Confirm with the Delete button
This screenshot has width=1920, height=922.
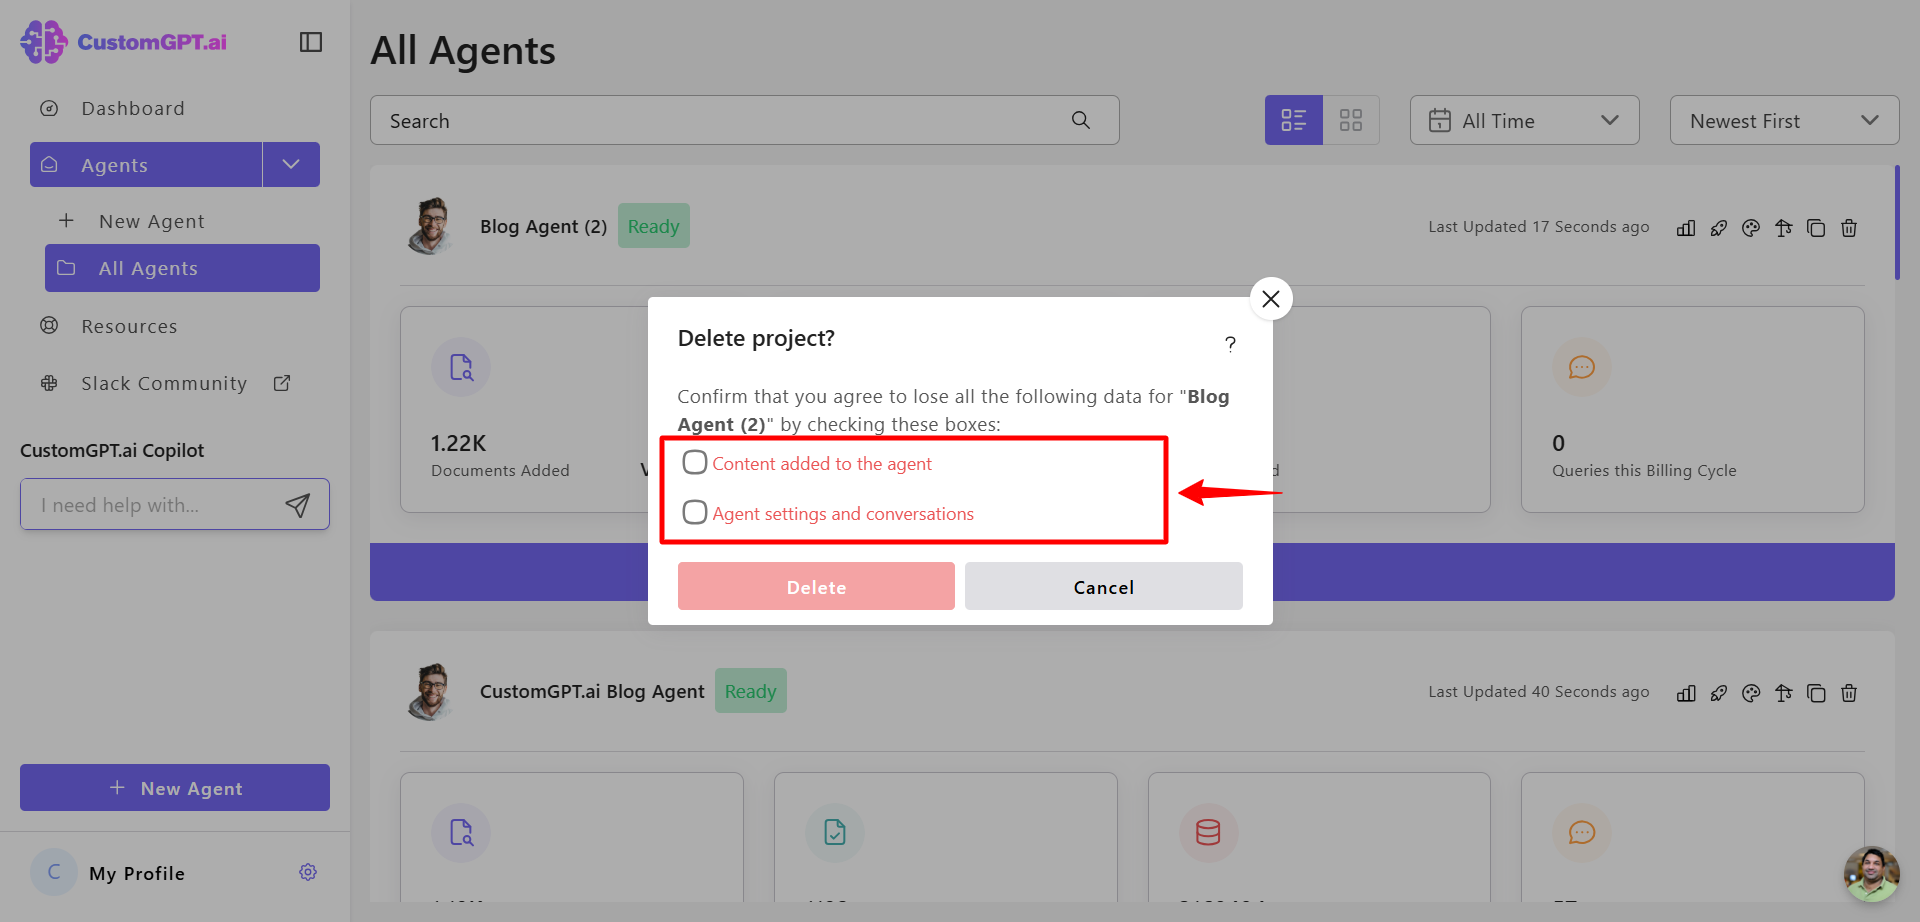point(816,586)
